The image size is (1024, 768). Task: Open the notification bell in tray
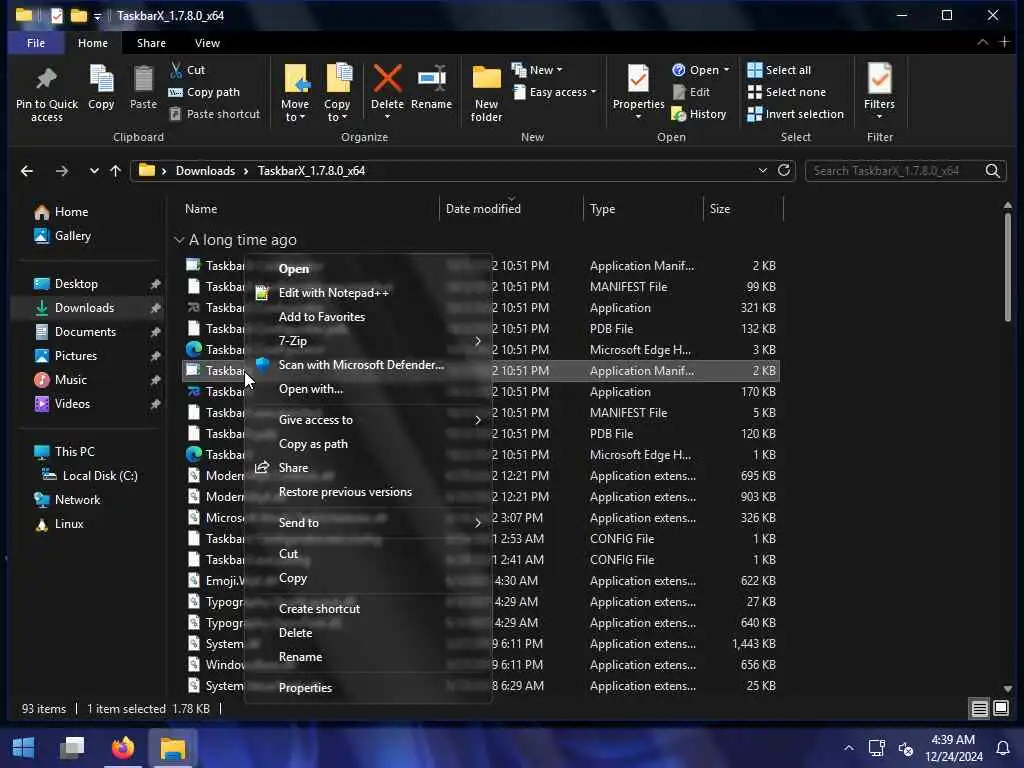(1002, 748)
